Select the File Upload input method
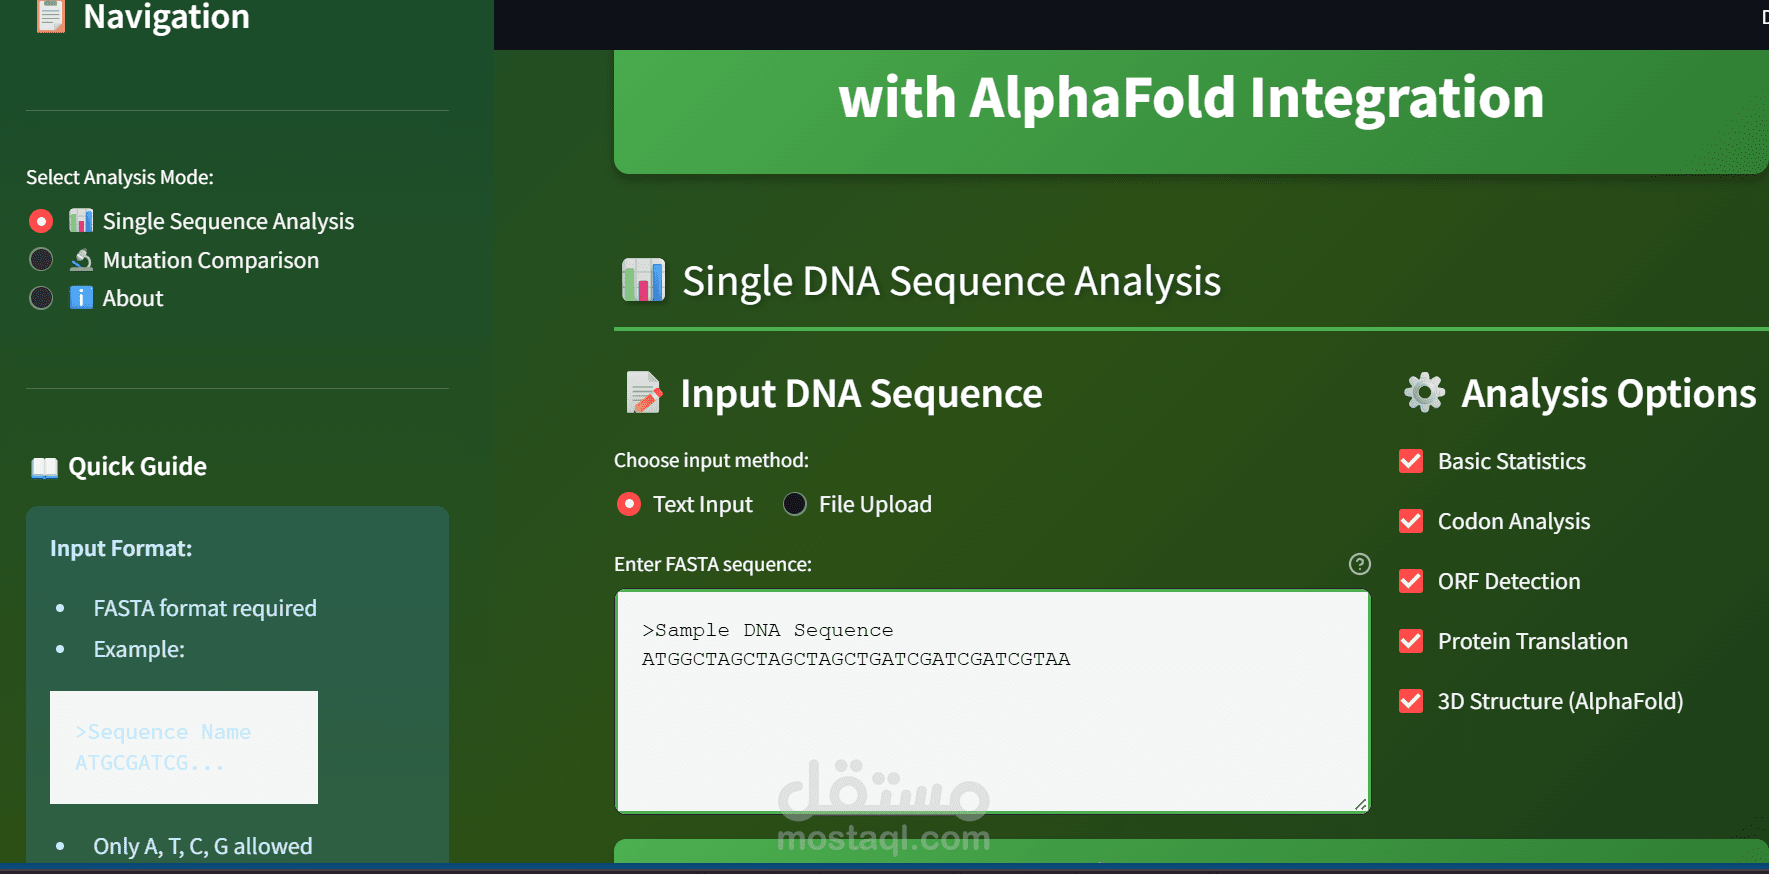The image size is (1769, 874). (794, 504)
